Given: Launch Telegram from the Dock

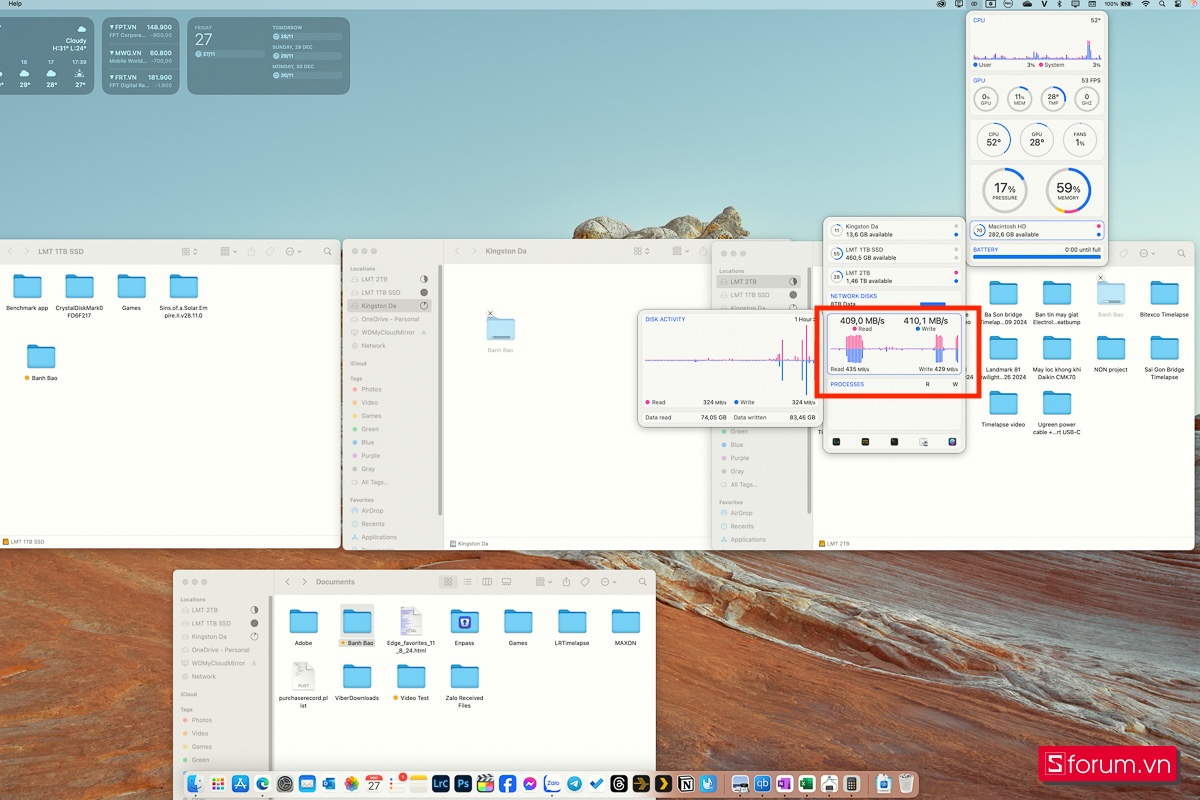Looking at the screenshot, I should pyautogui.click(x=575, y=784).
